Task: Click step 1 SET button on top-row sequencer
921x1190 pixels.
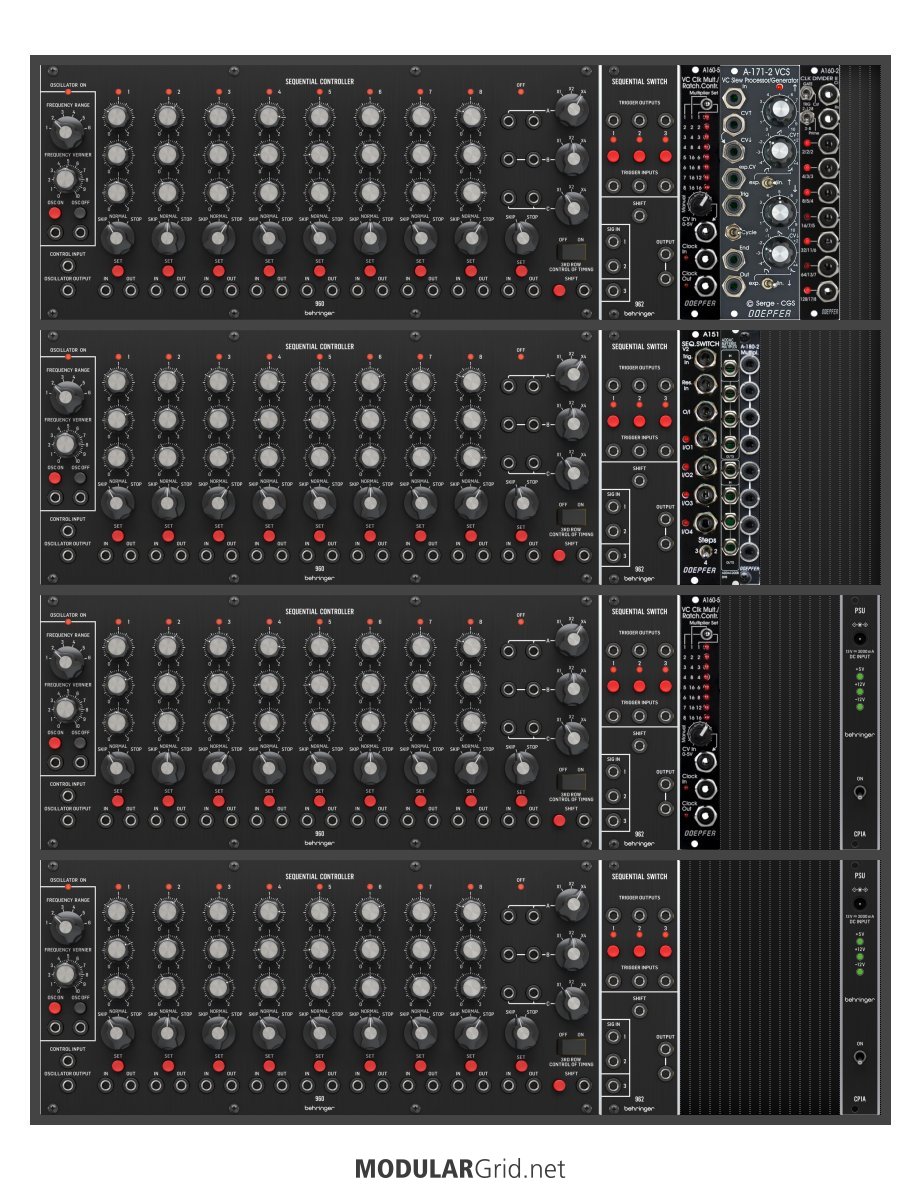Action: tap(118, 271)
